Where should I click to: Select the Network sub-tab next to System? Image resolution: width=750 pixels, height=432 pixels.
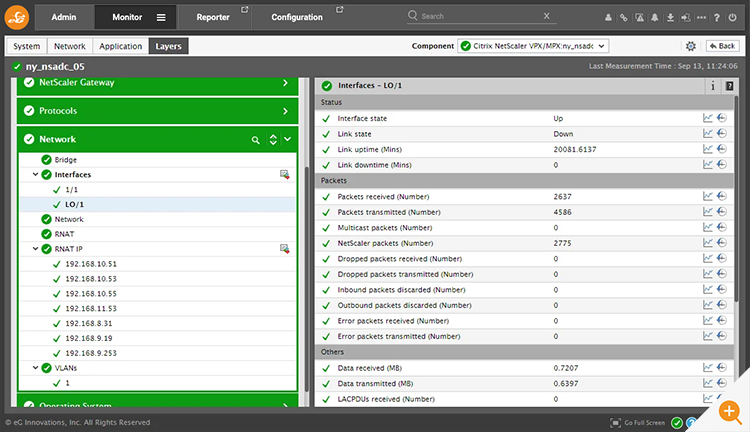pos(70,46)
